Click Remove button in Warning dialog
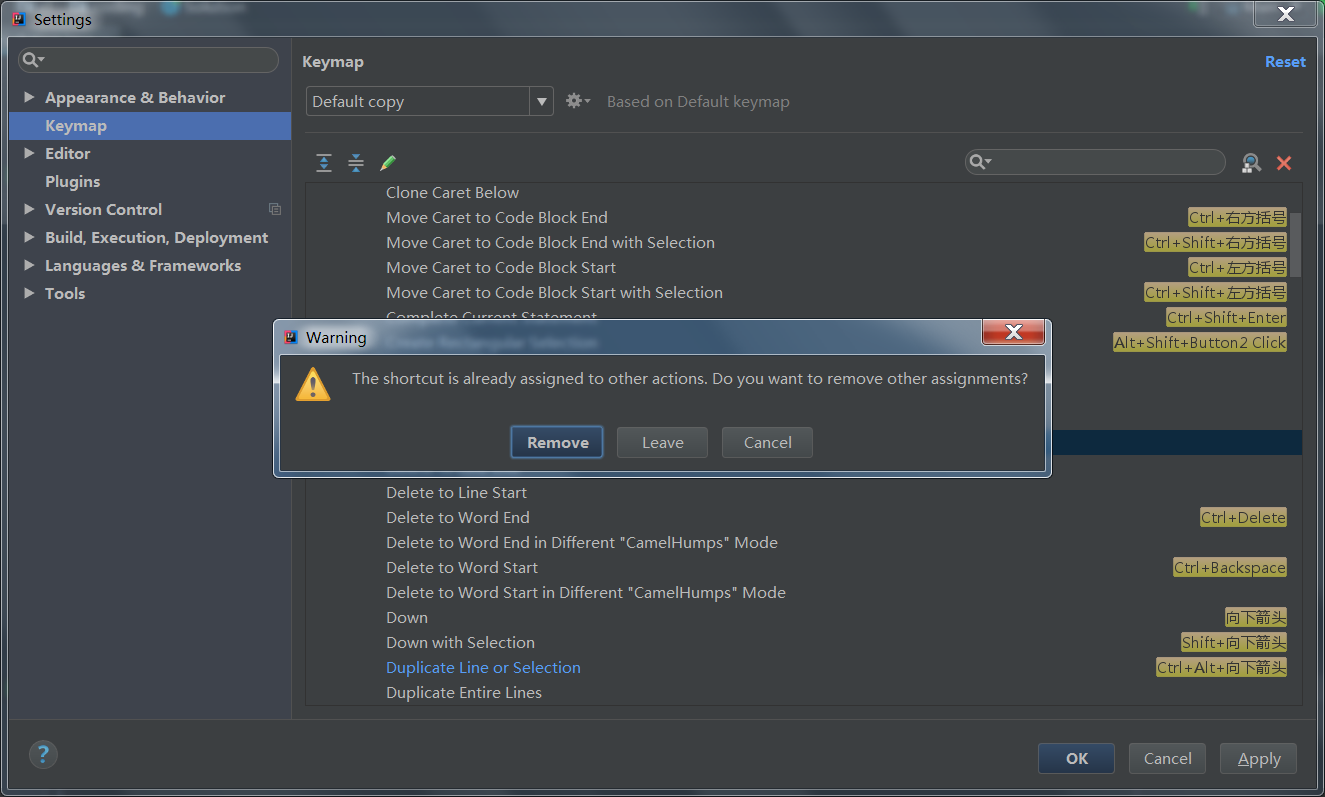Viewport: 1325px width, 797px height. coord(557,442)
